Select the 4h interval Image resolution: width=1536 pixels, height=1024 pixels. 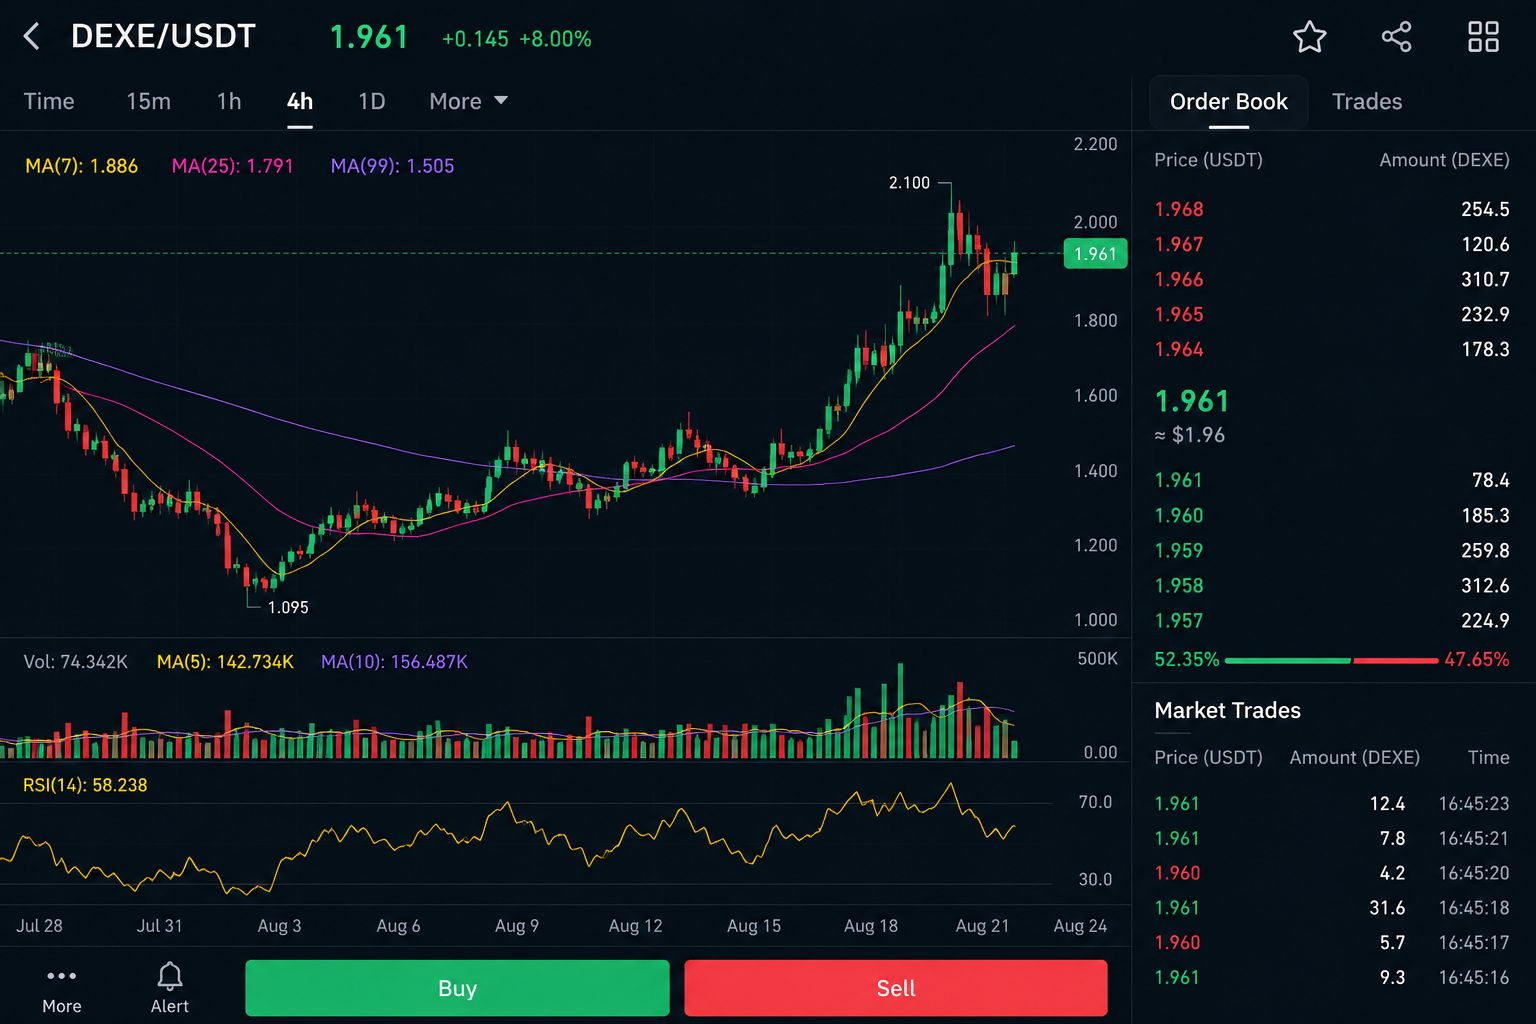(300, 101)
